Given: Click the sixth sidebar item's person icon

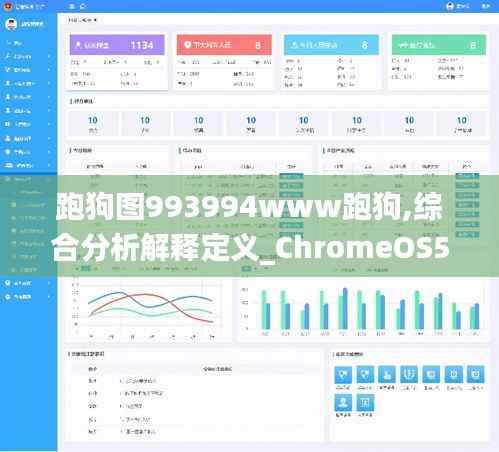Looking at the screenshot, I should point(8,110).
